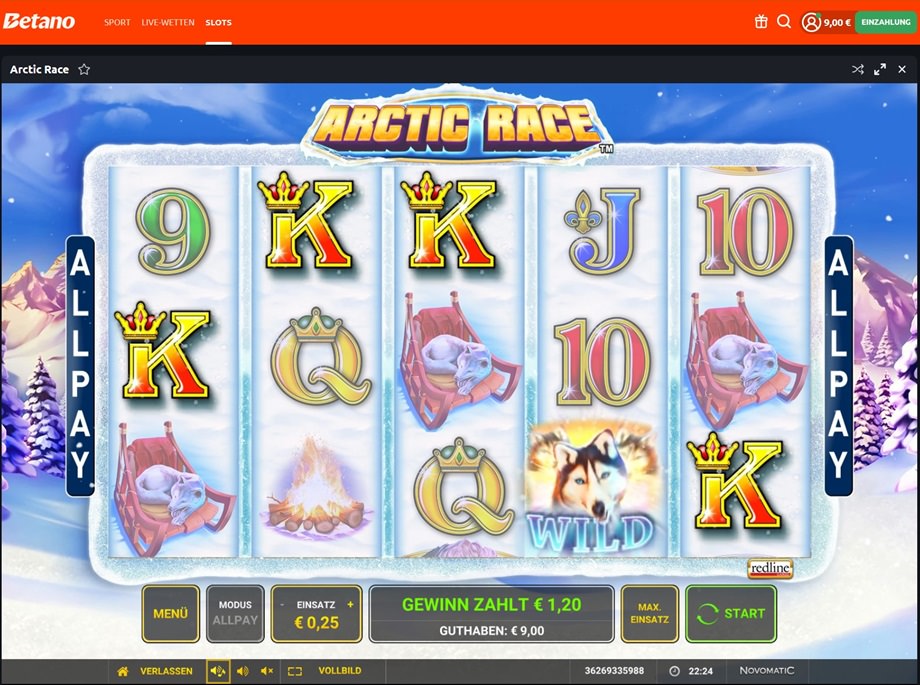The height and width of the screenshot is (685, 920).
Task: Switch to the Sport tab
Action: (117, 22)
